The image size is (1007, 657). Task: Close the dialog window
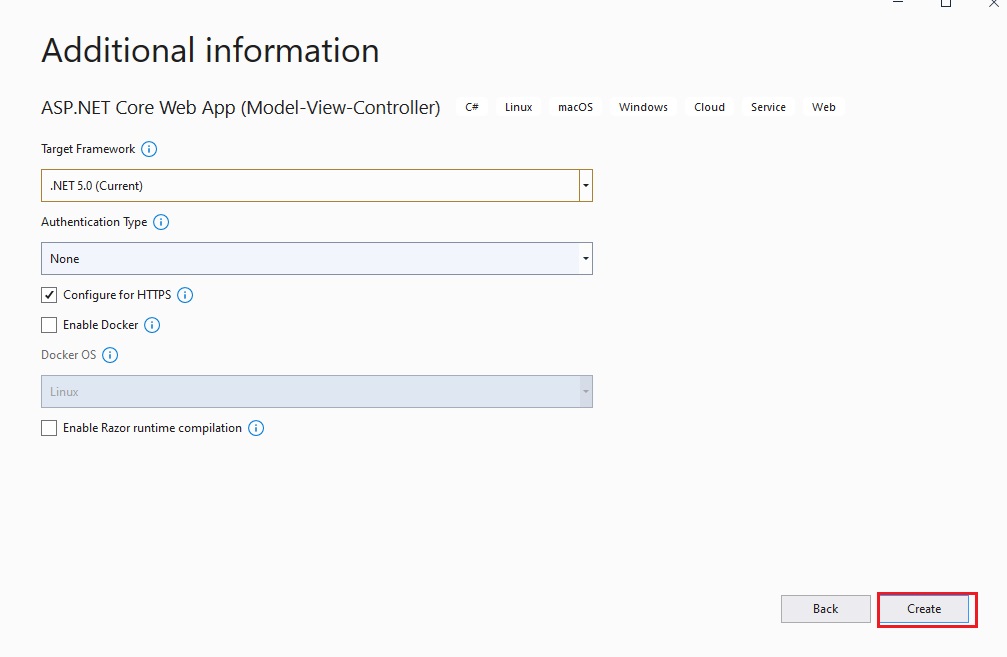click(994, 3)
